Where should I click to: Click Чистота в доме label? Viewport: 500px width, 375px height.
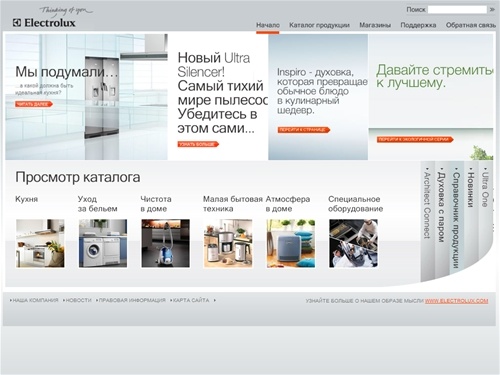coord(156,204)
